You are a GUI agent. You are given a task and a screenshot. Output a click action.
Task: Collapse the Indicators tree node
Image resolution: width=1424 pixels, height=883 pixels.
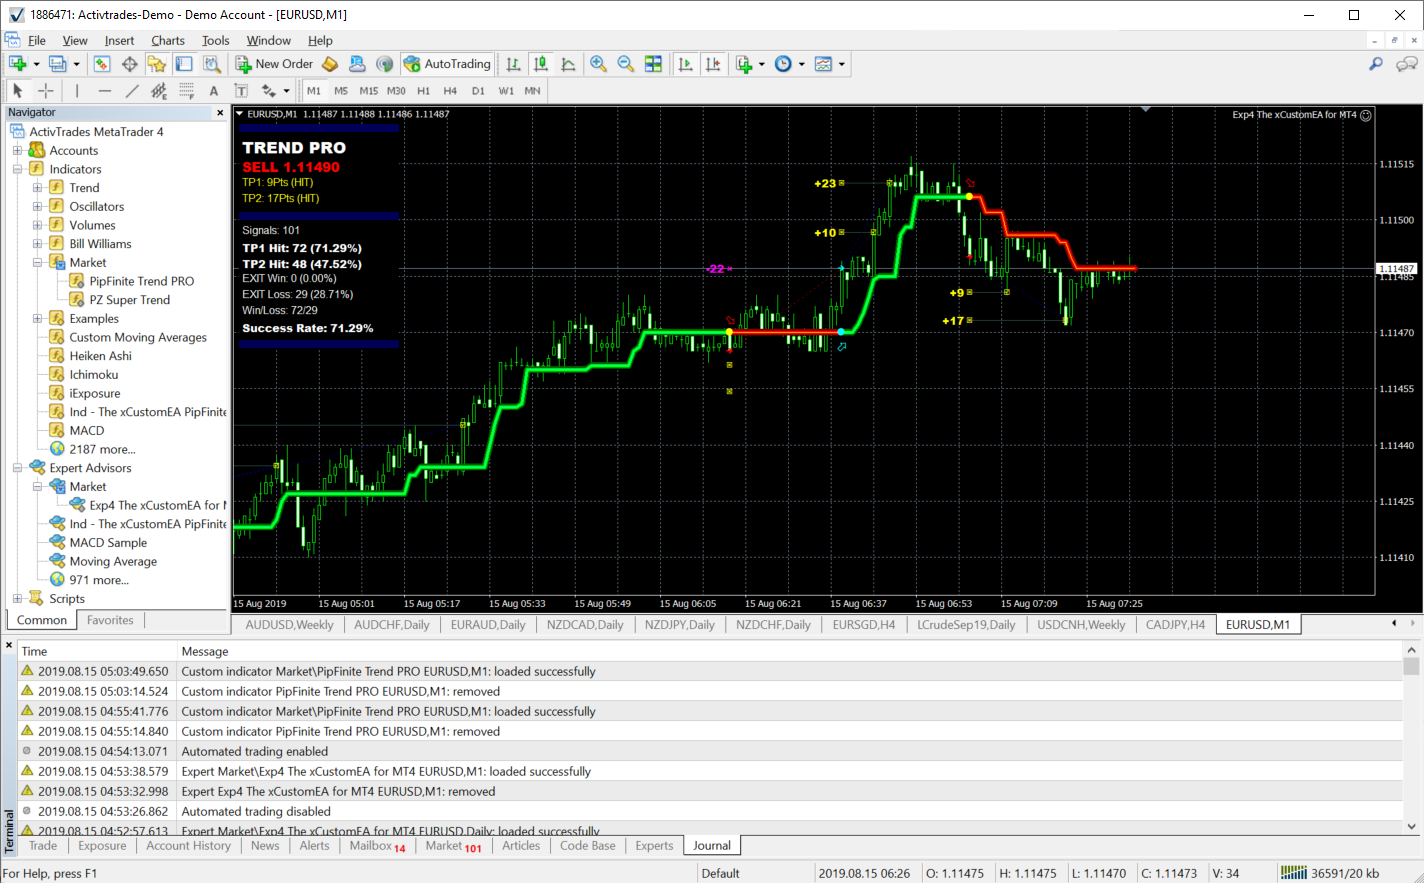click(17, 169)
